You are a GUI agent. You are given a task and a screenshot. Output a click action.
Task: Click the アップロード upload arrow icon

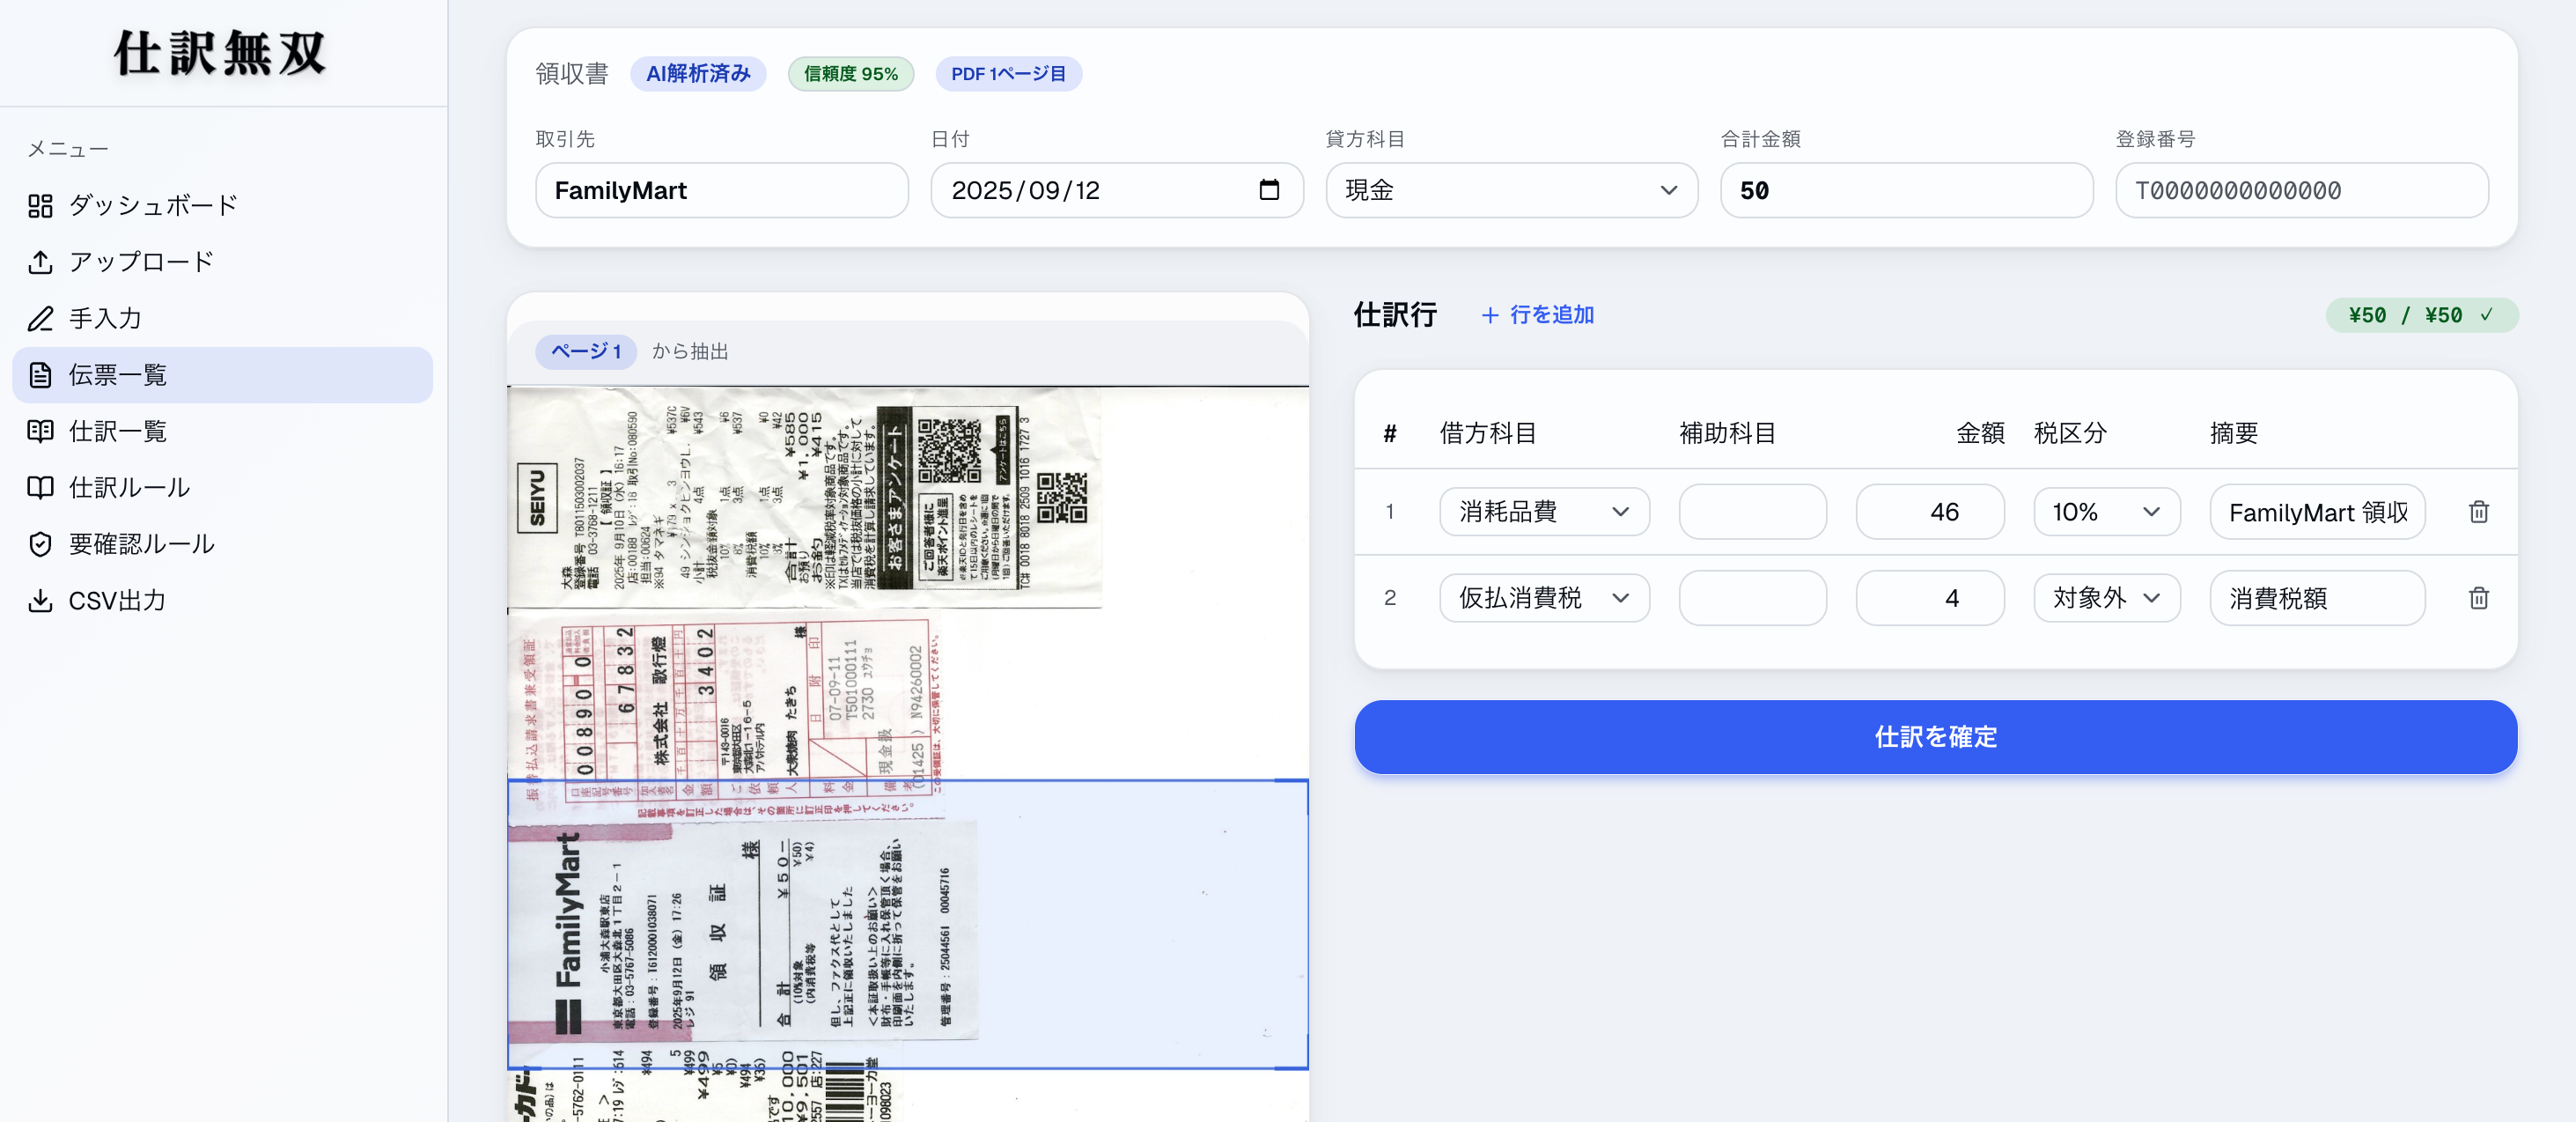(40, 262)
